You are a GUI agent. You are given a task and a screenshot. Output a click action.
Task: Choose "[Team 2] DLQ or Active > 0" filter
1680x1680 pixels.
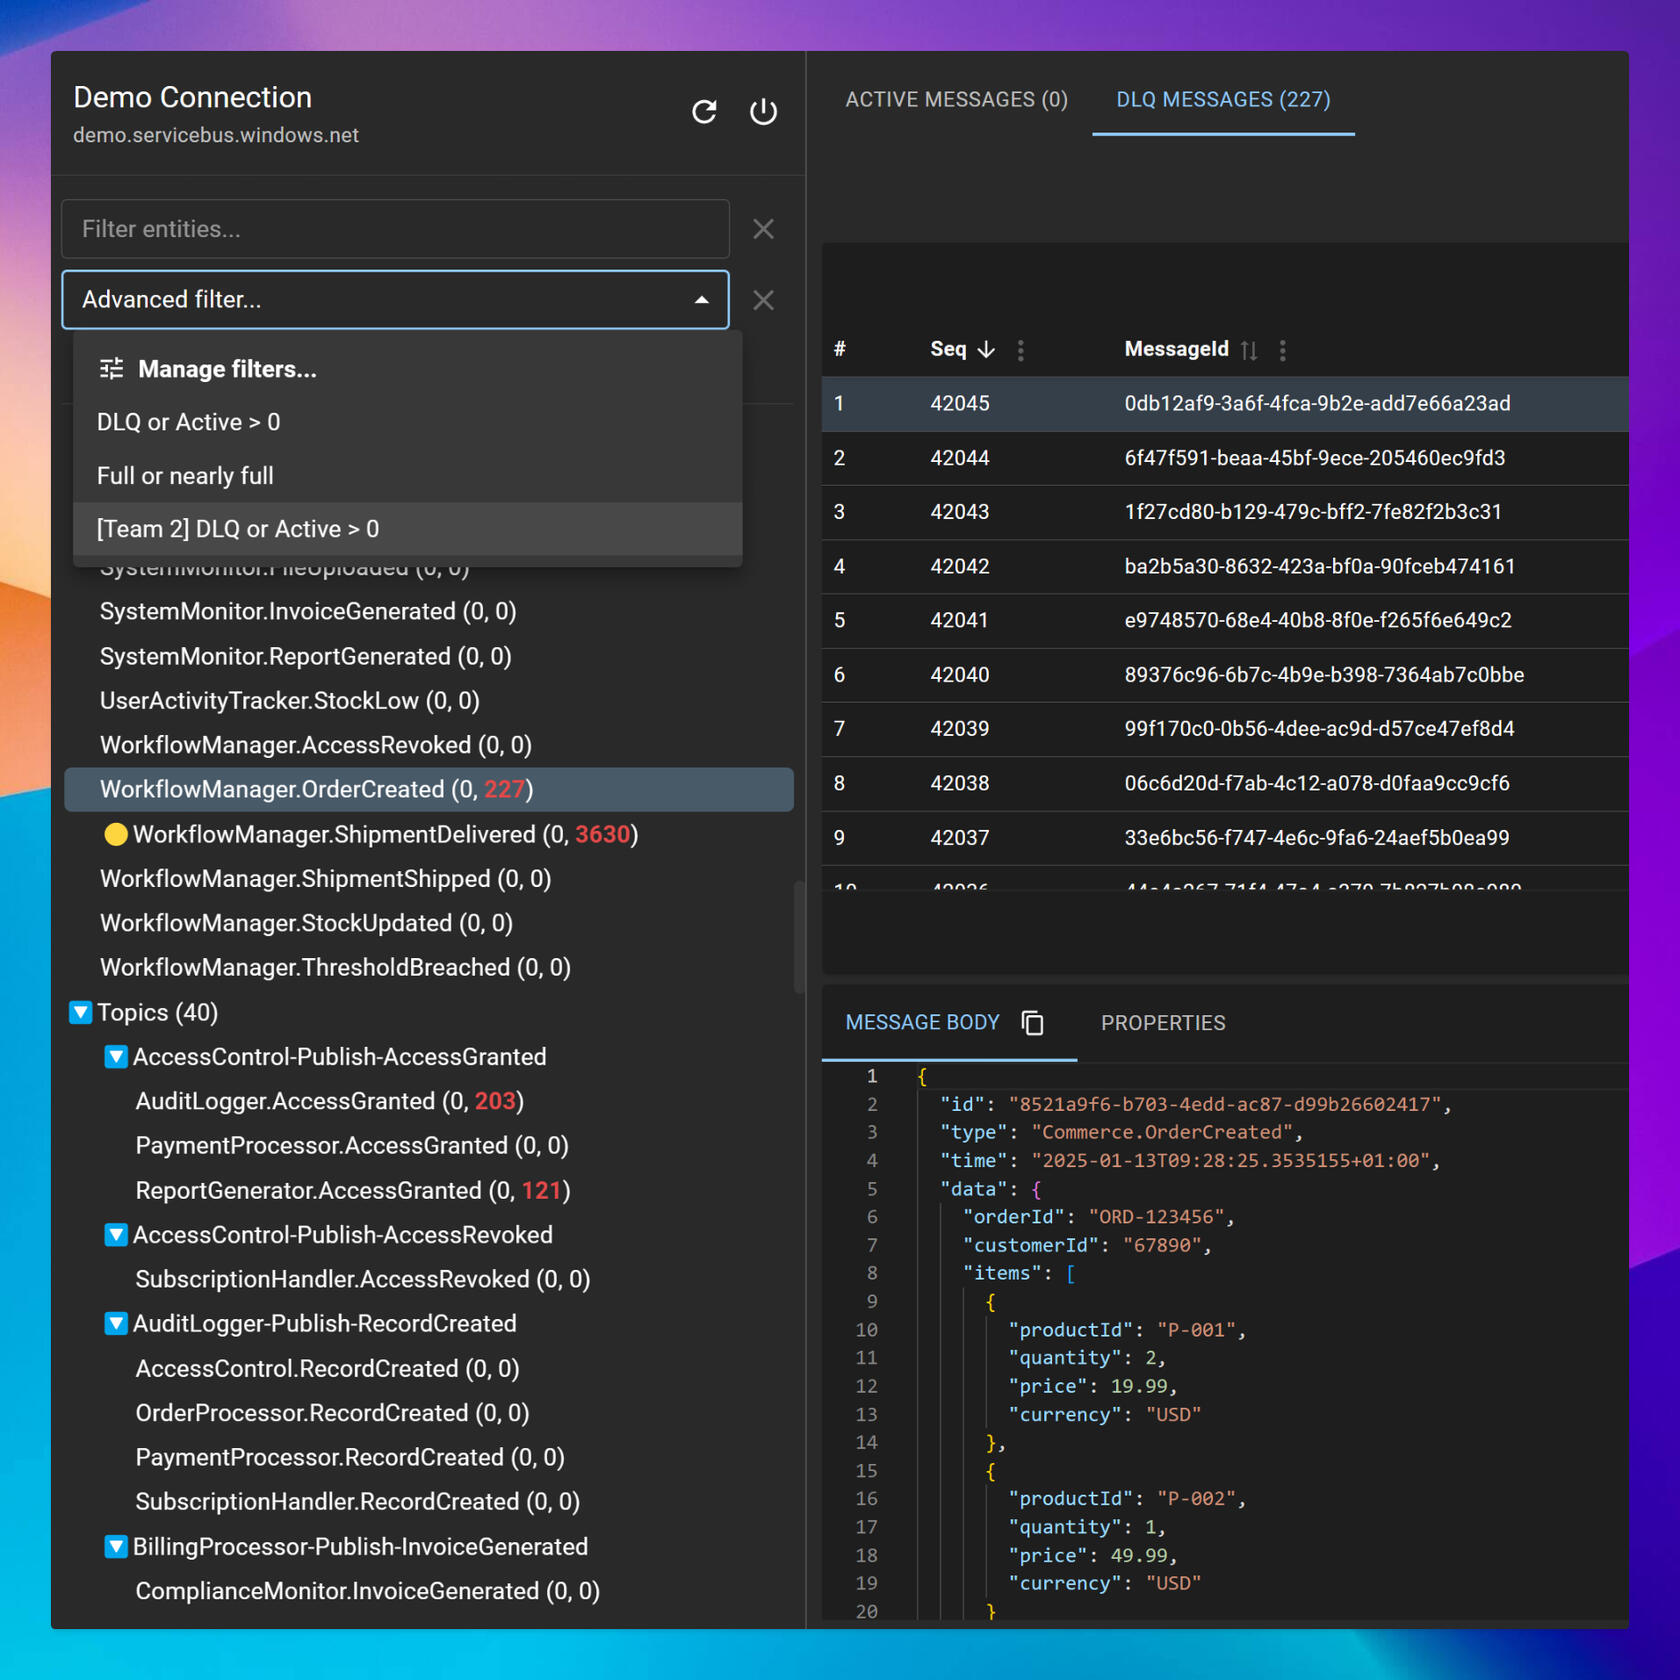point(238,529)
